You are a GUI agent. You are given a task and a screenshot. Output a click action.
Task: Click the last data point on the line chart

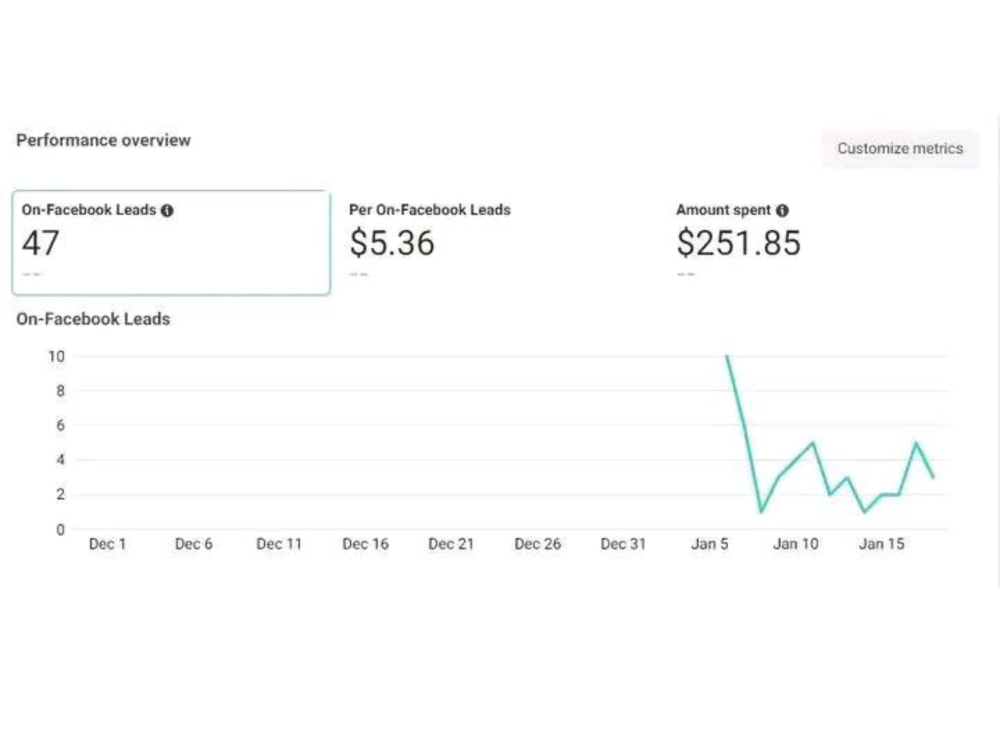(933, 476)
